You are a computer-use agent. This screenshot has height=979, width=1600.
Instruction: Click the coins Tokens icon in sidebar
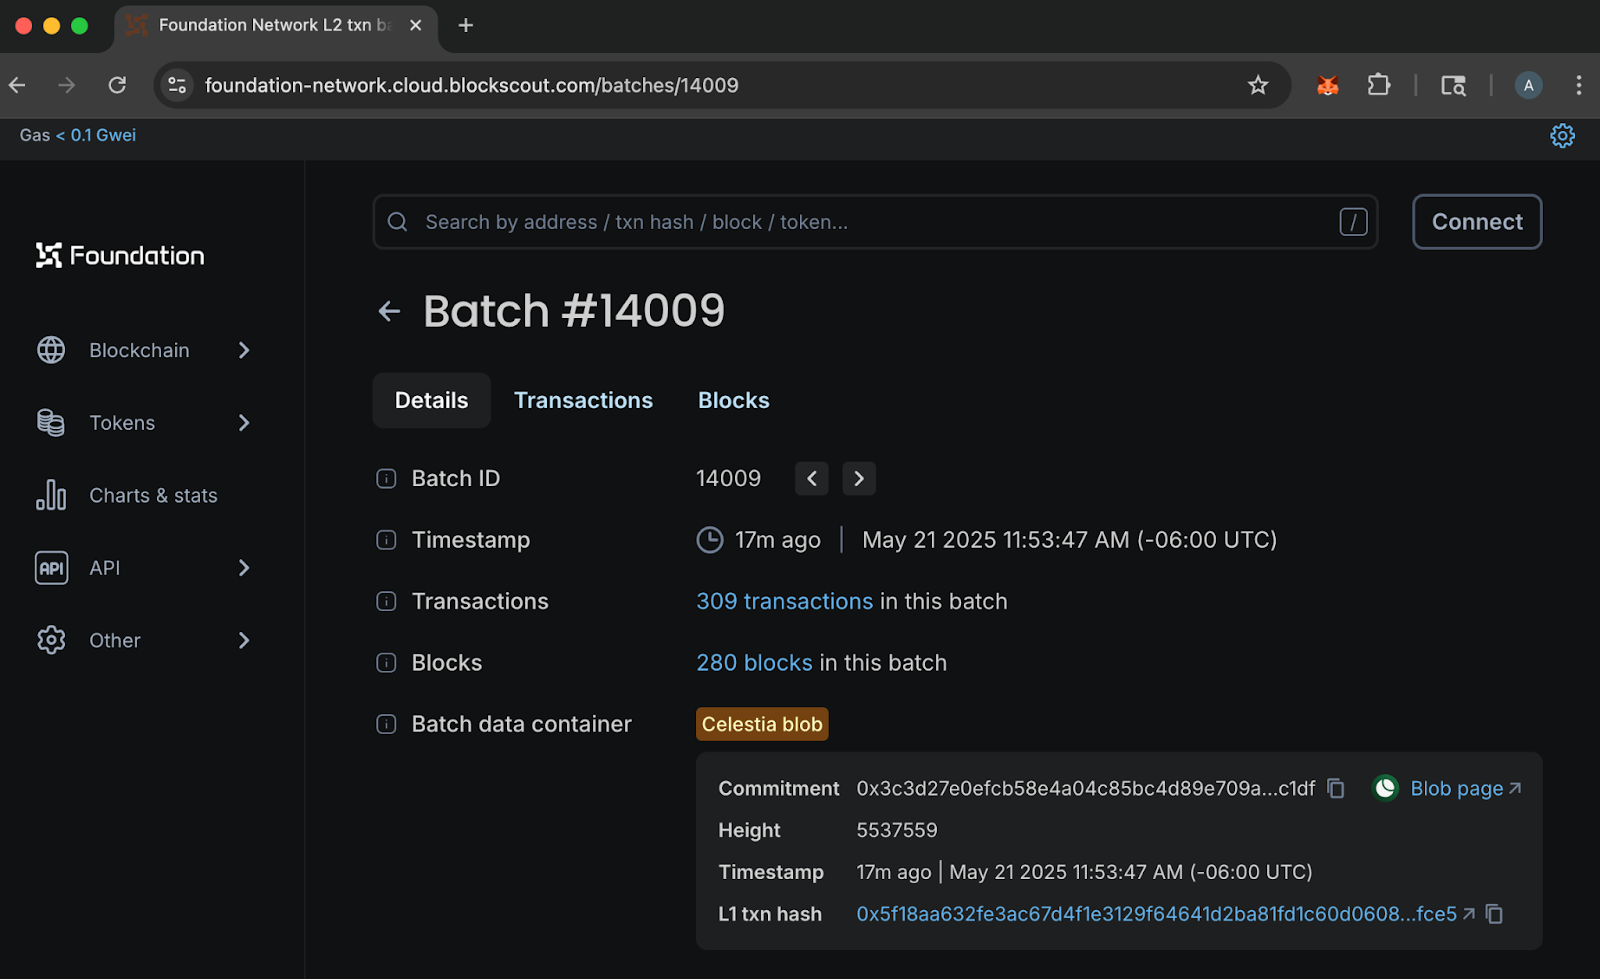click(51, 423)
